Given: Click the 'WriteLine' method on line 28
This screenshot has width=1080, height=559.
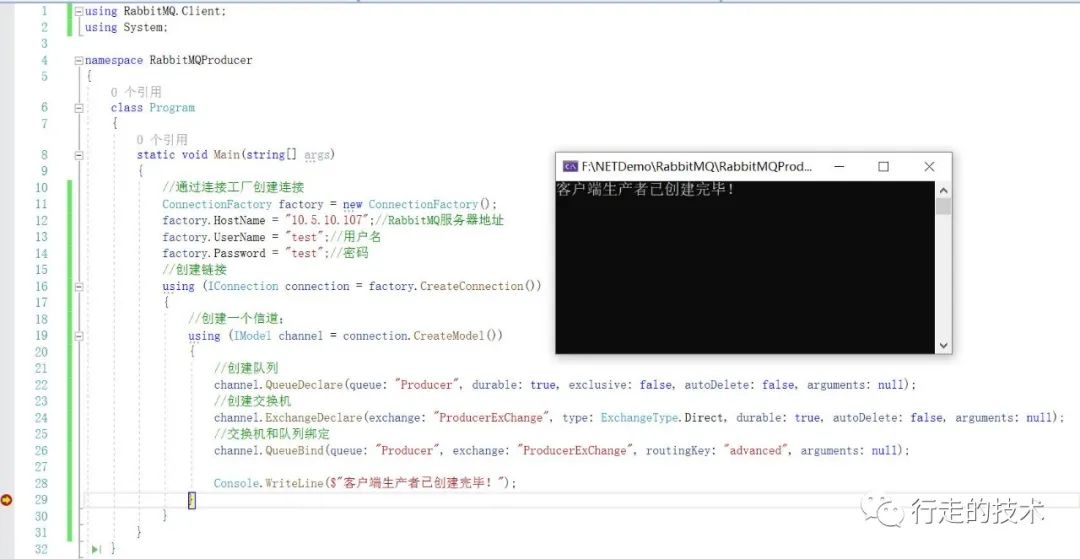Looking at the screenshot, I should [295, 483].
